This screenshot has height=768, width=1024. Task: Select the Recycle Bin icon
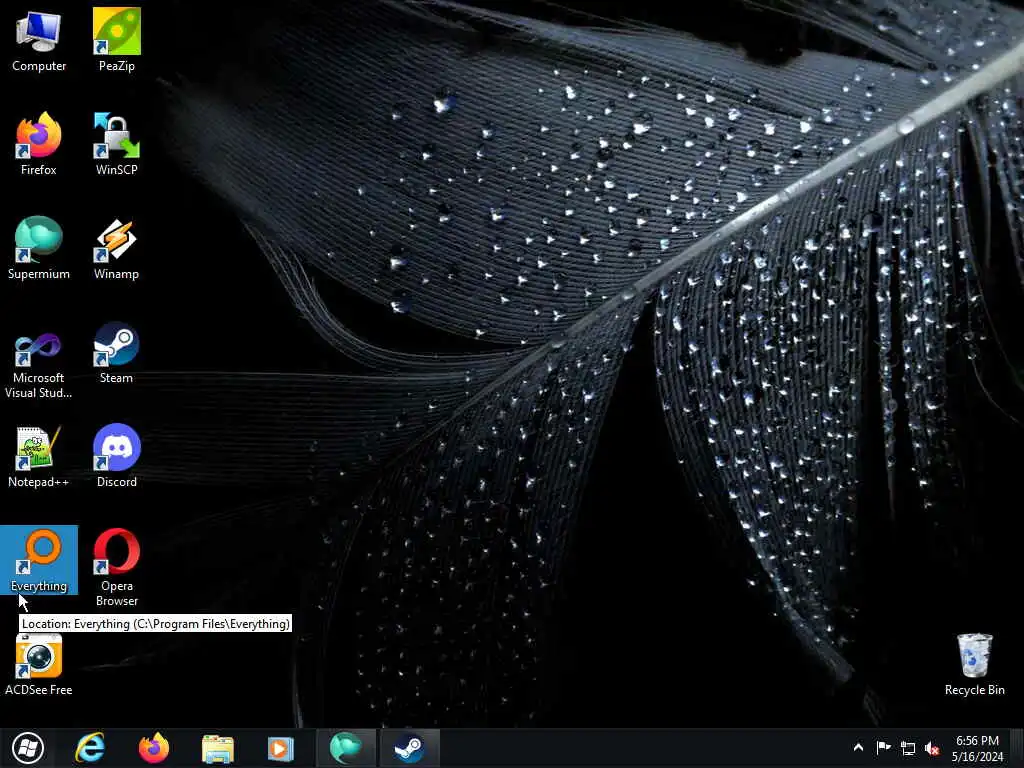pos(974,664)
